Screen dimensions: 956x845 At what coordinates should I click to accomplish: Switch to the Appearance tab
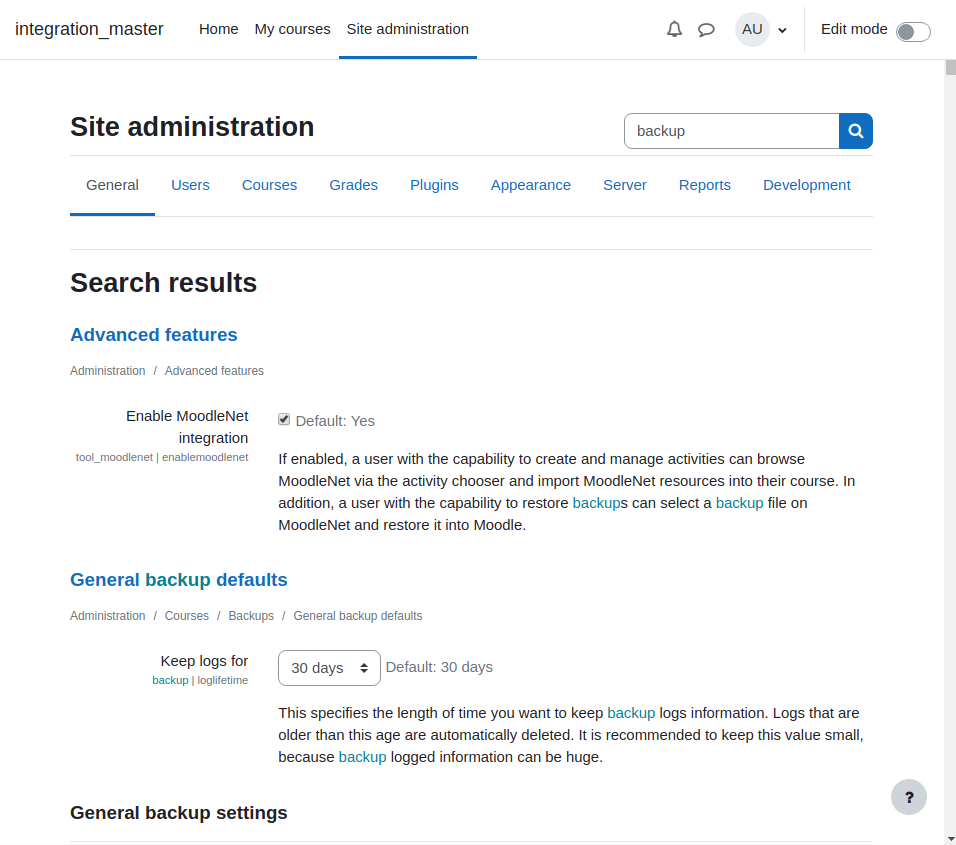530,185
